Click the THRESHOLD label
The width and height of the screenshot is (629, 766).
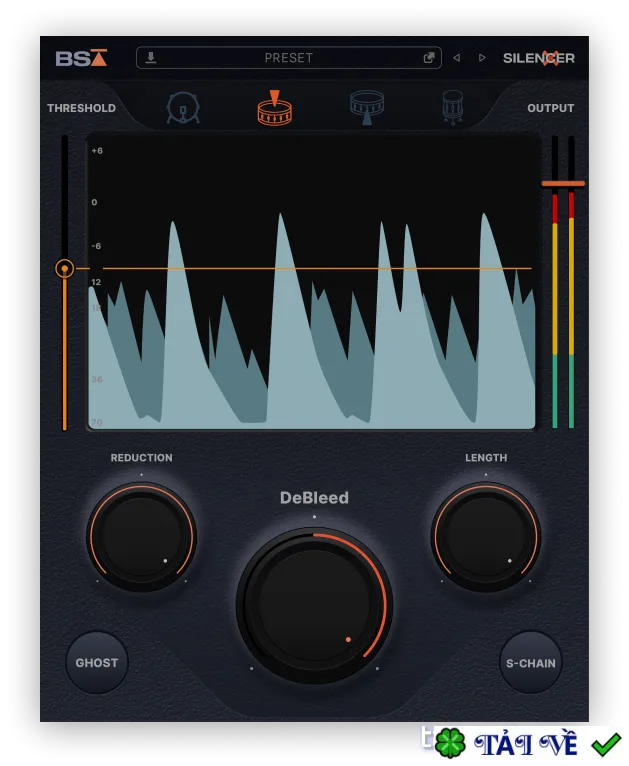82,108
